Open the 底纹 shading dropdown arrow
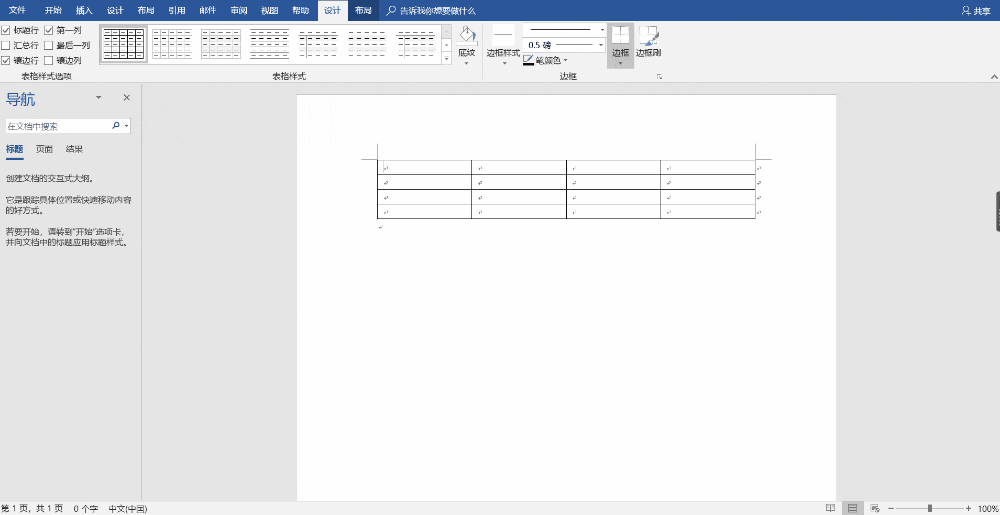This screenshot has height=515, width=1000. click(x=467, y=63)
